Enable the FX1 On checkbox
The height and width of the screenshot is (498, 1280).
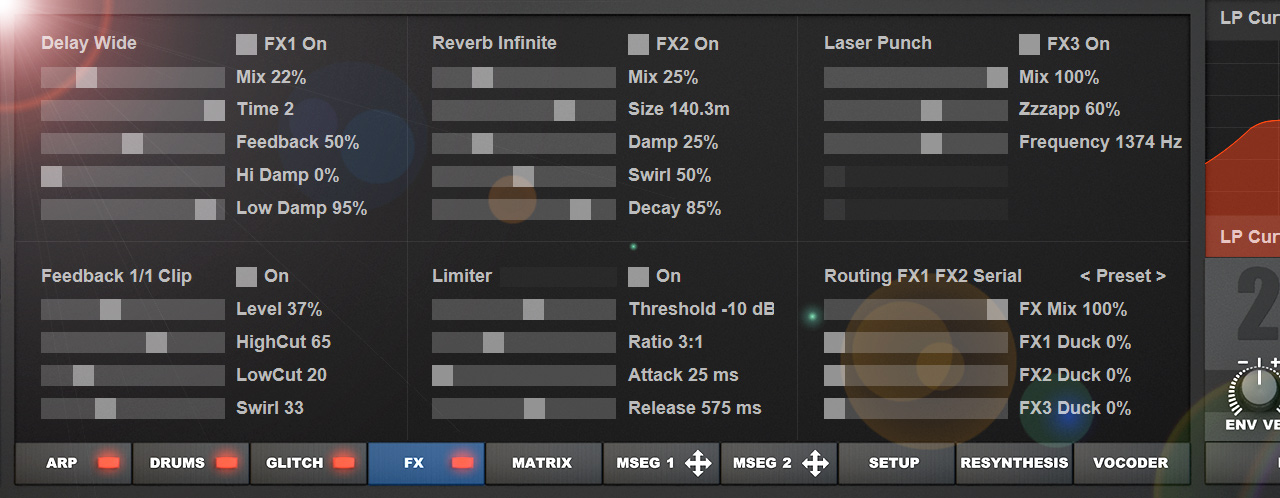(x=246, y=44)
